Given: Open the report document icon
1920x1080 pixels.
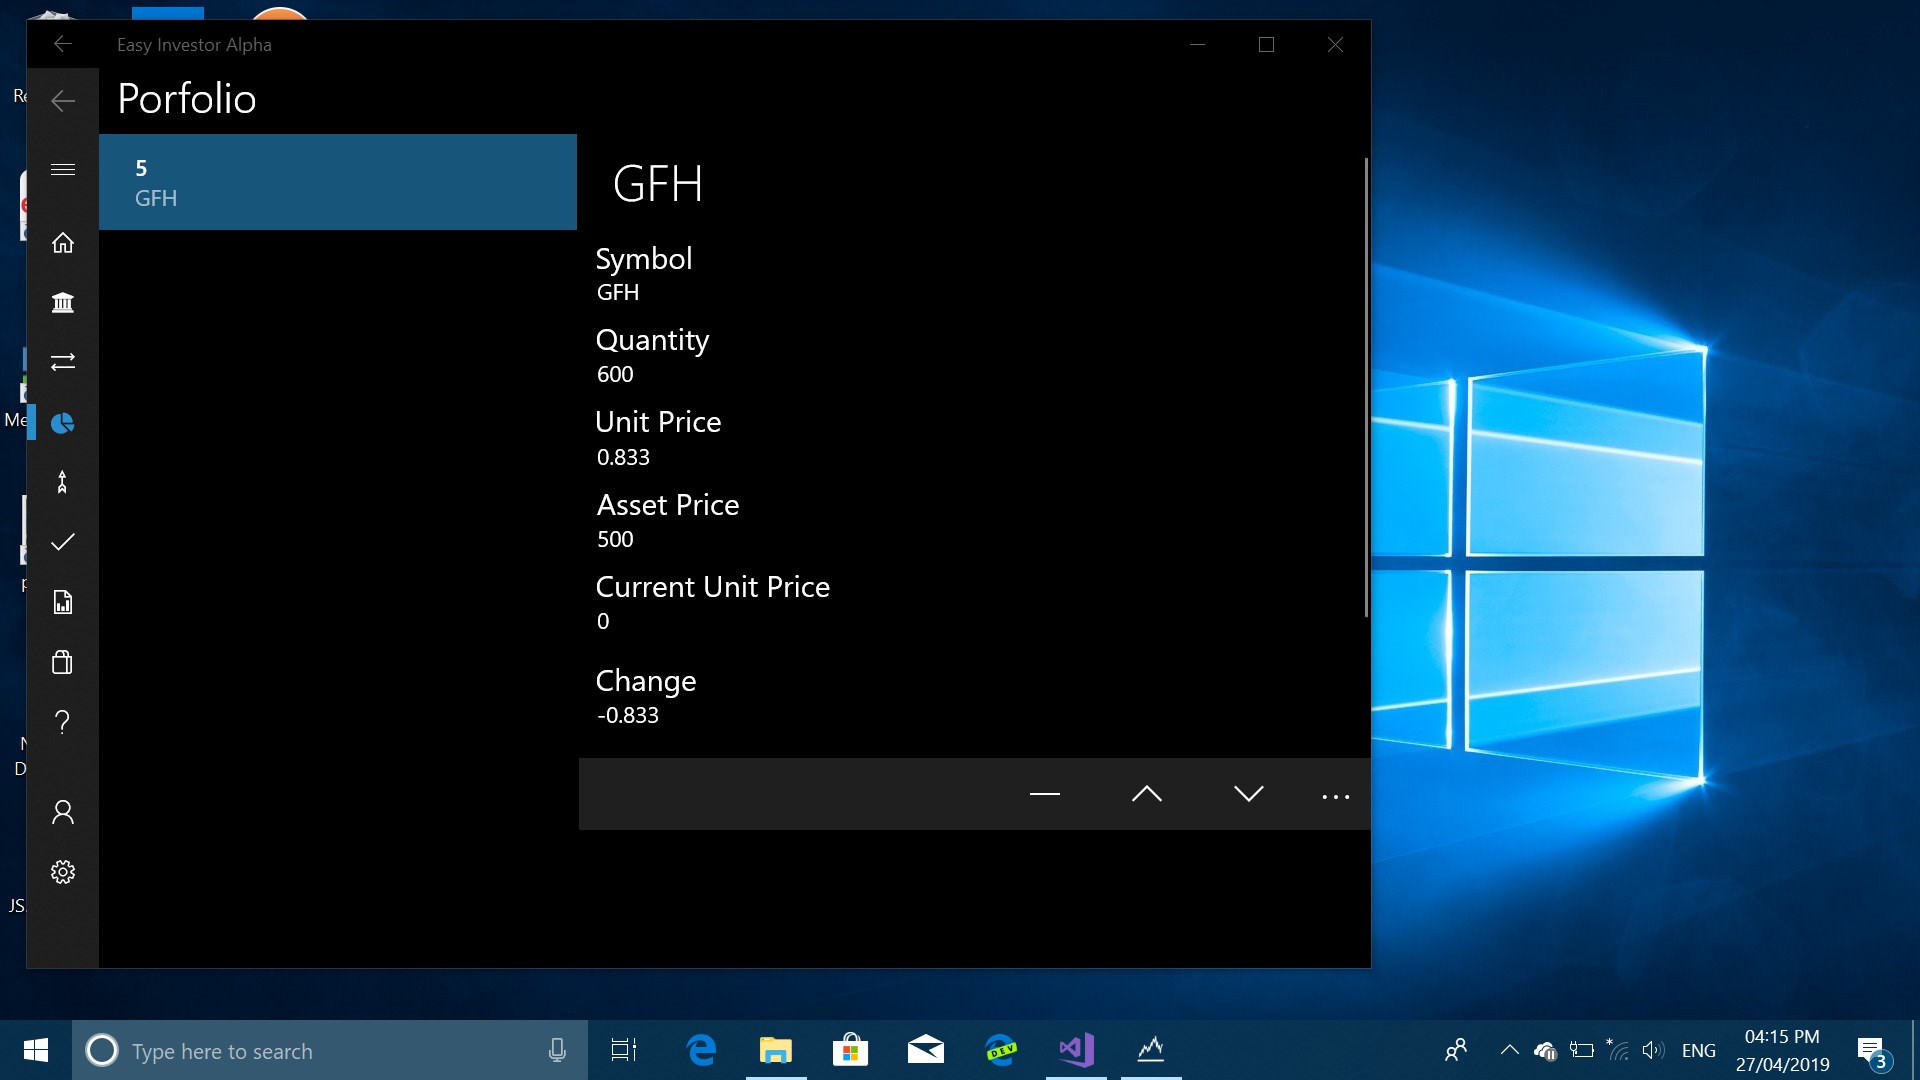Looking at the screenshot, I should point(63,602).
